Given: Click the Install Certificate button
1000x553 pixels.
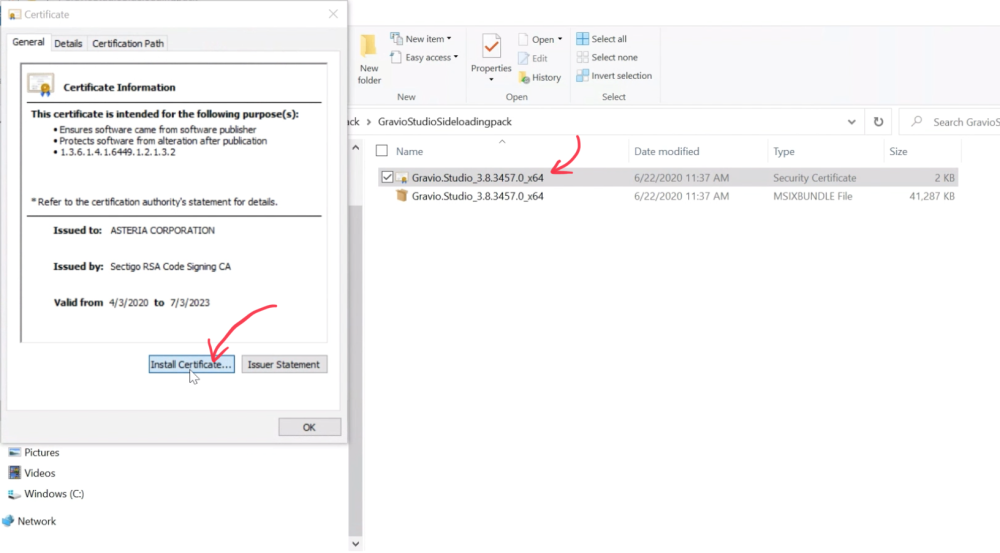Looking at the screenshot, I should pos(191,364).
